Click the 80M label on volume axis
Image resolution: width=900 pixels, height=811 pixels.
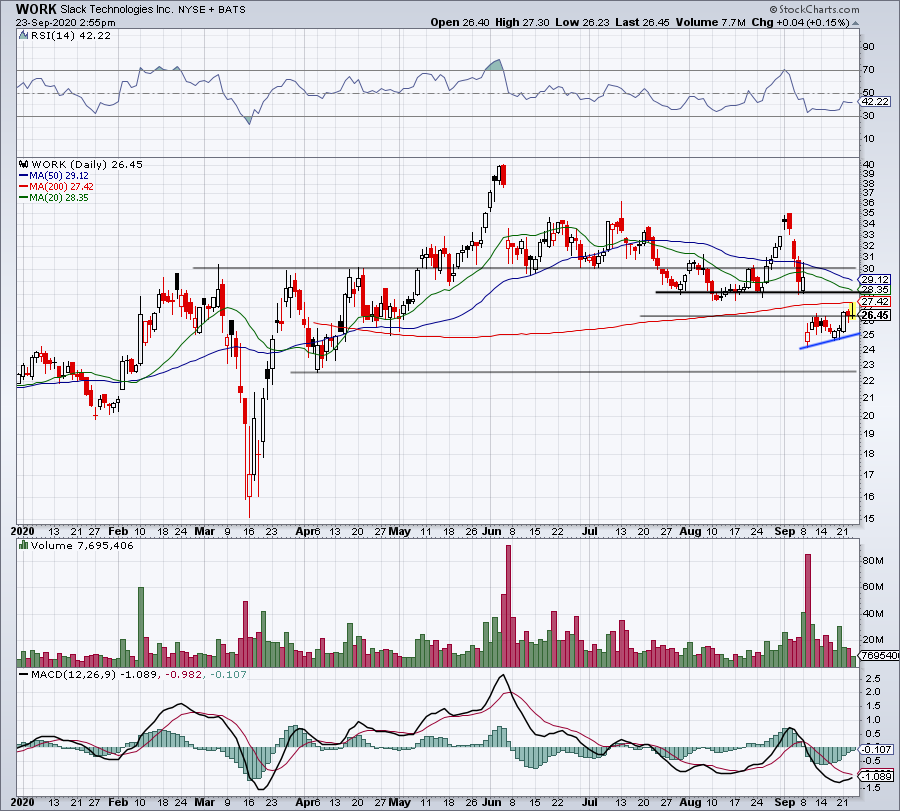pos(872,561)
